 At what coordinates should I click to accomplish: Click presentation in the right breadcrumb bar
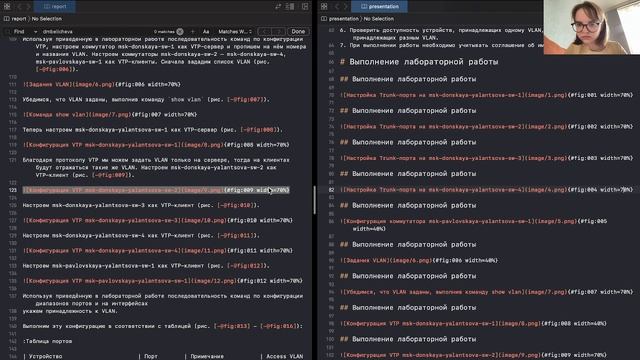point(344,19)
